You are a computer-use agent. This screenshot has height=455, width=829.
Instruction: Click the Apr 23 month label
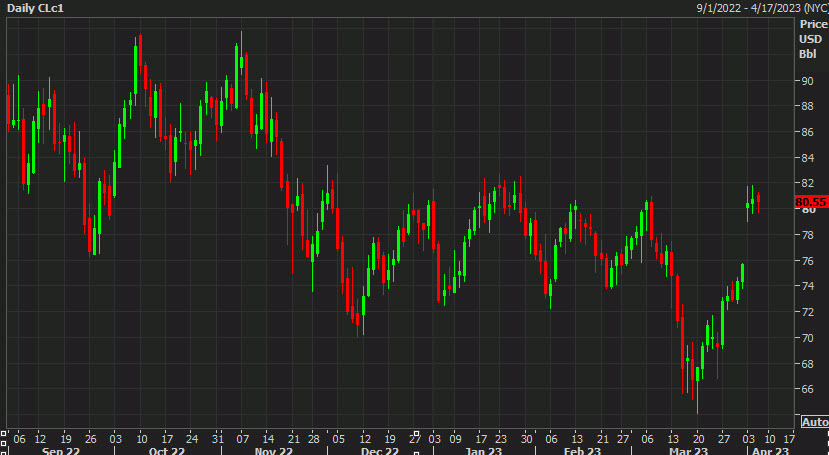(x=771, y=451)
